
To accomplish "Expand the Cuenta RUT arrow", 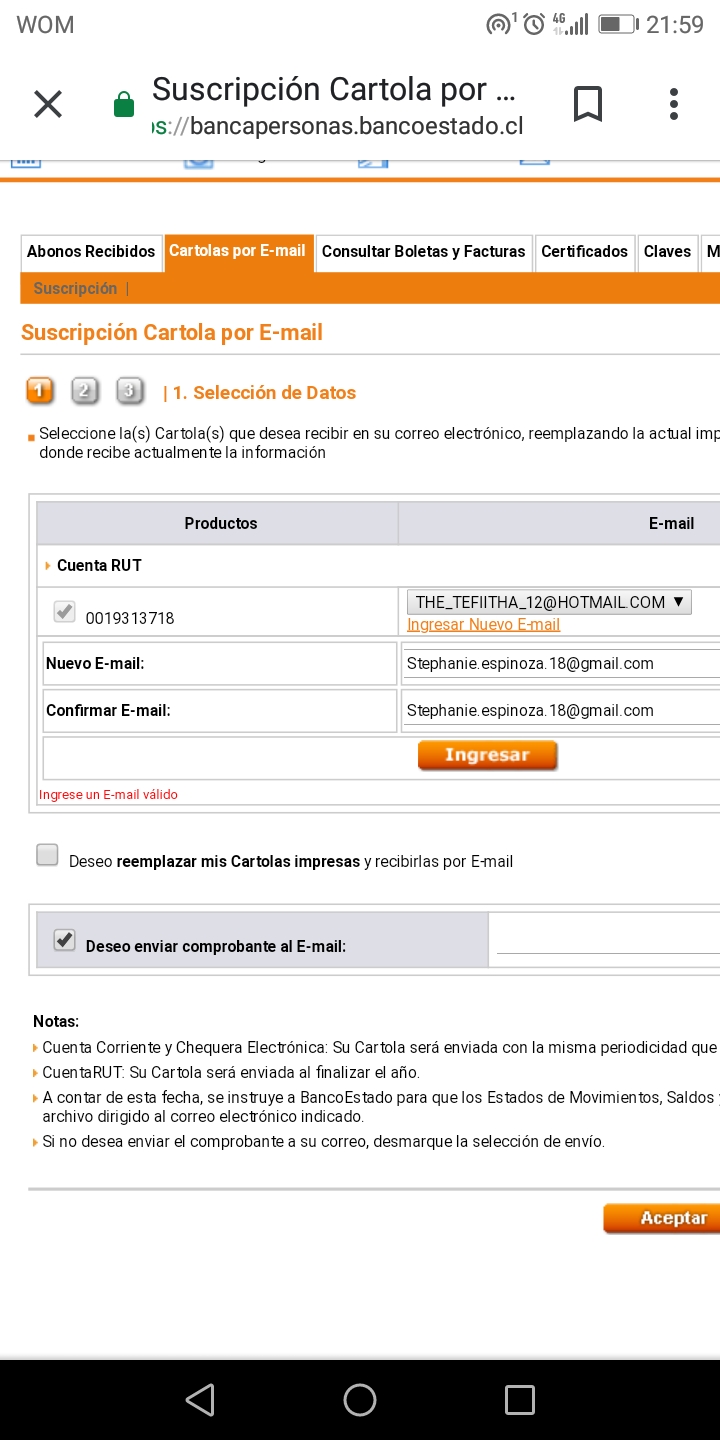I will coord(48,566).
